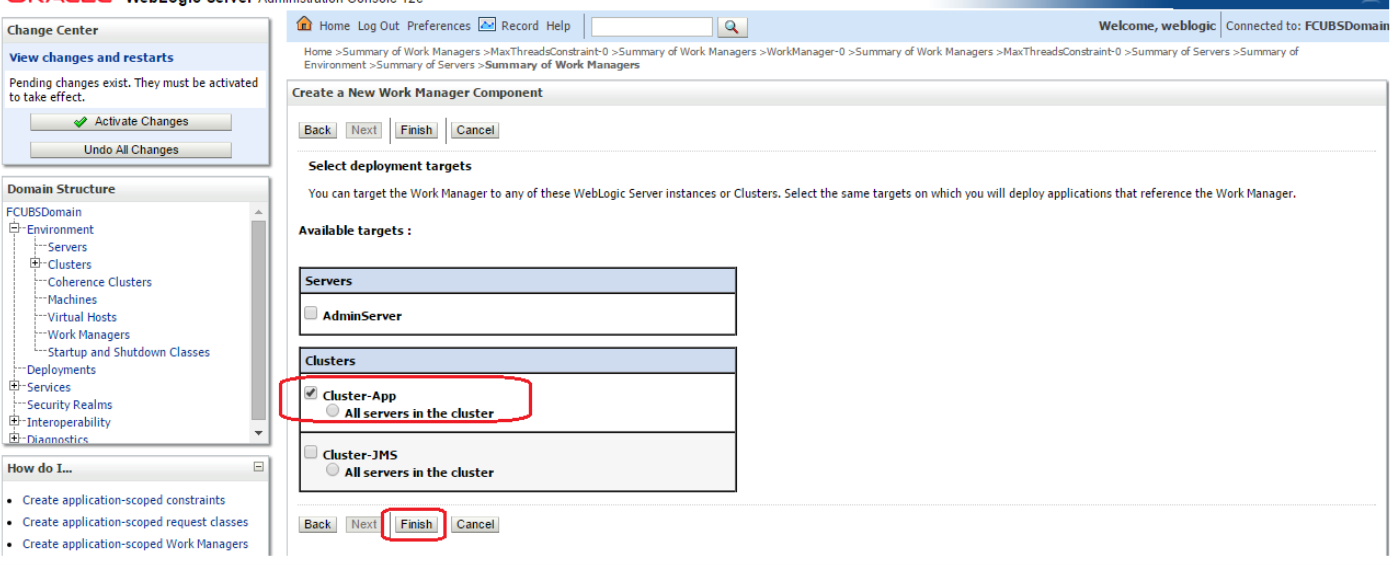
Task: Click Domain Structure scrollbar up arrow
Action: pyautogui.click(x=259, y=212)
